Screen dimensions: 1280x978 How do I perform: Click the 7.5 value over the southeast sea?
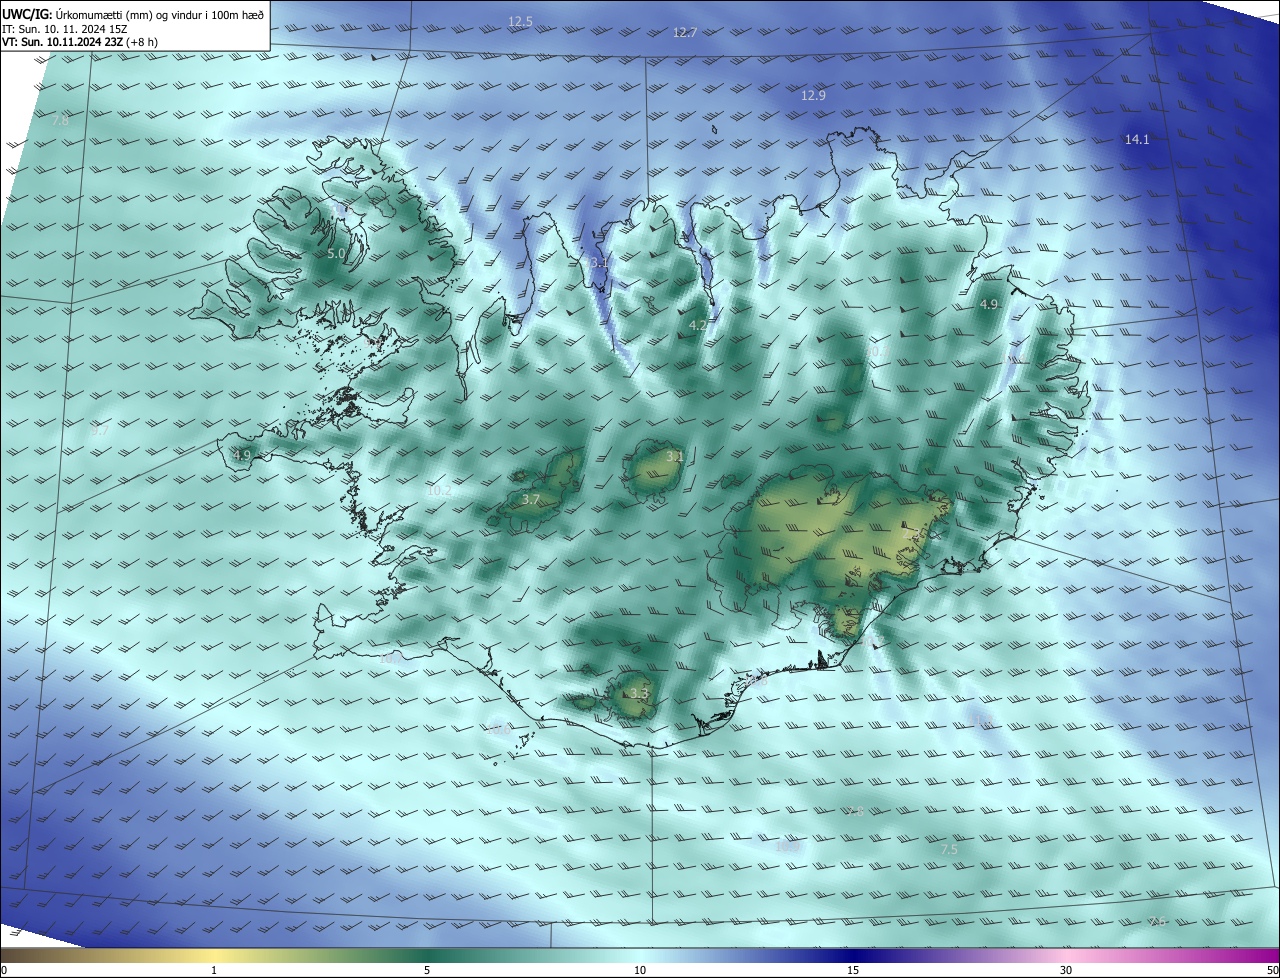click(950, 850)
